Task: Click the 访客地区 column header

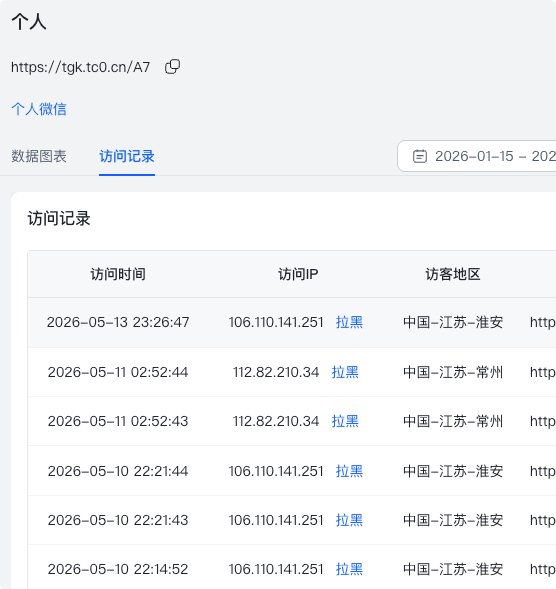Action: point(453,274)
